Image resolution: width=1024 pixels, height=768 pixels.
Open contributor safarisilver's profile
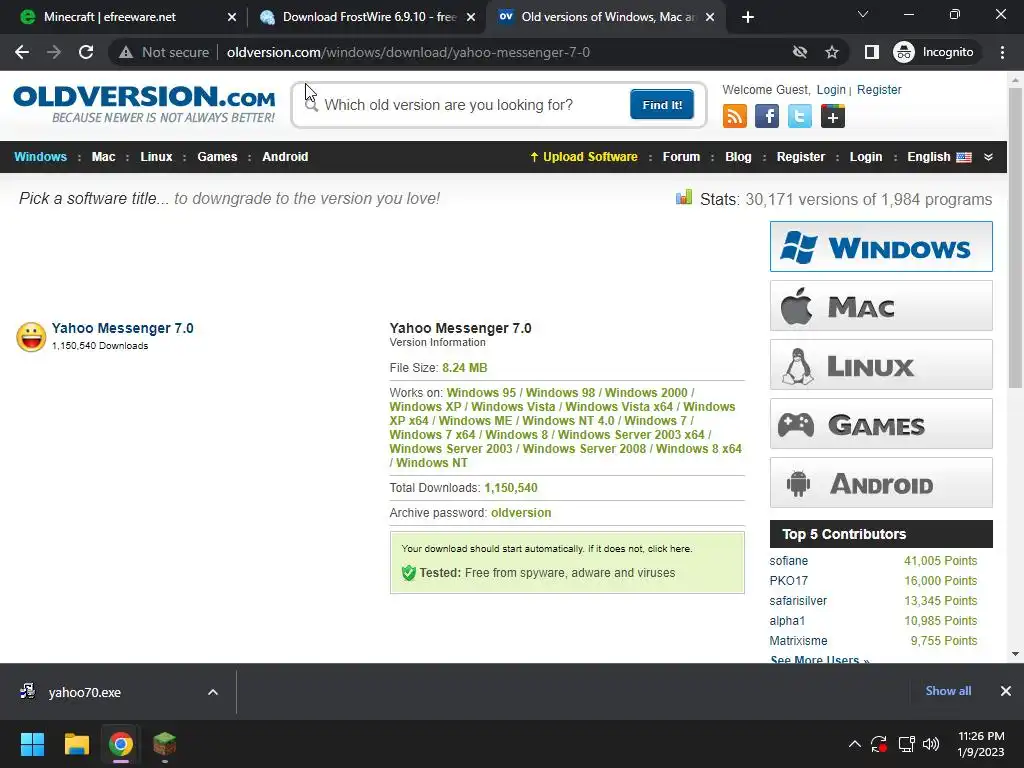click(798, 601)
